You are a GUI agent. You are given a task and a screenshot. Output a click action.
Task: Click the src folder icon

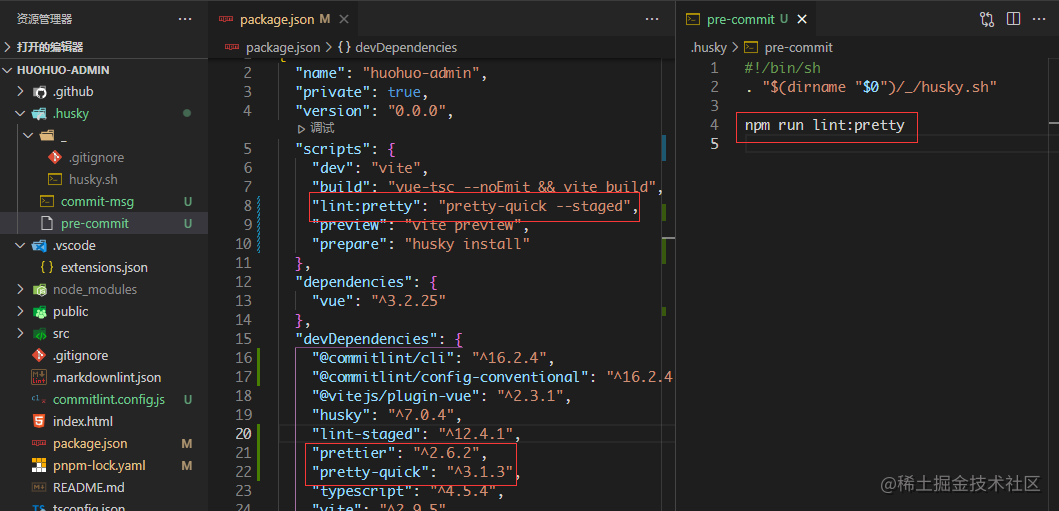coord(40,333)
